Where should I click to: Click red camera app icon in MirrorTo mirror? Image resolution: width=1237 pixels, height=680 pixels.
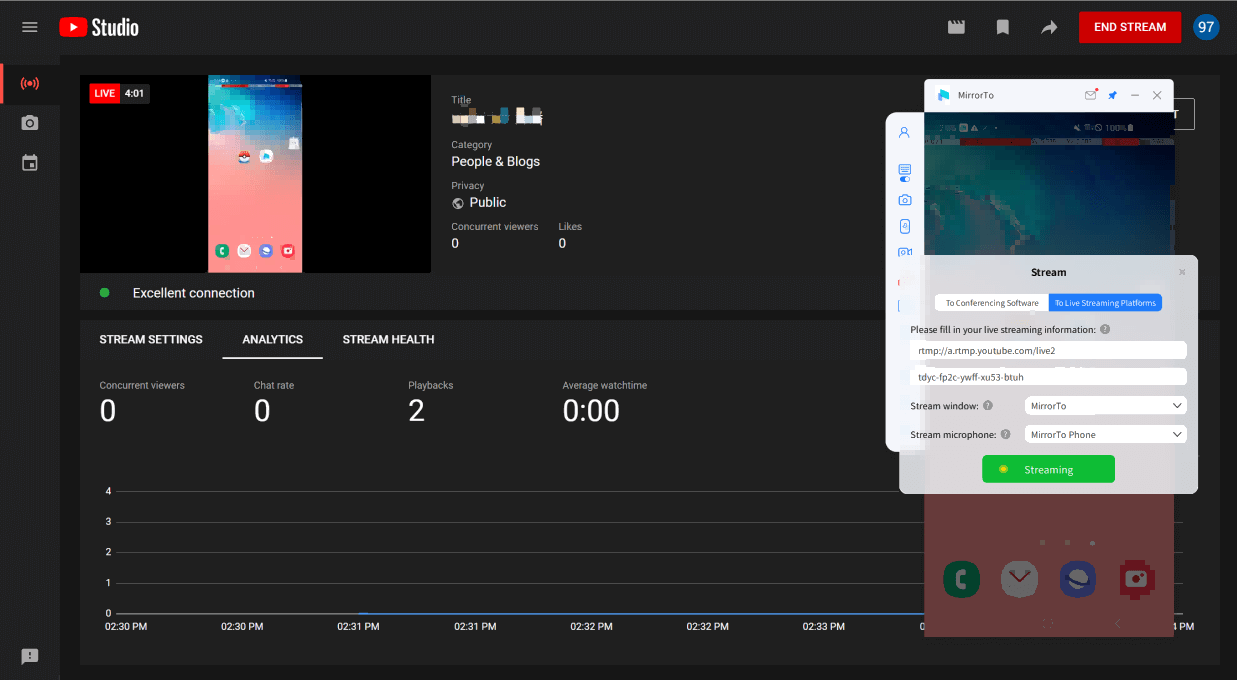point(1137,579)
